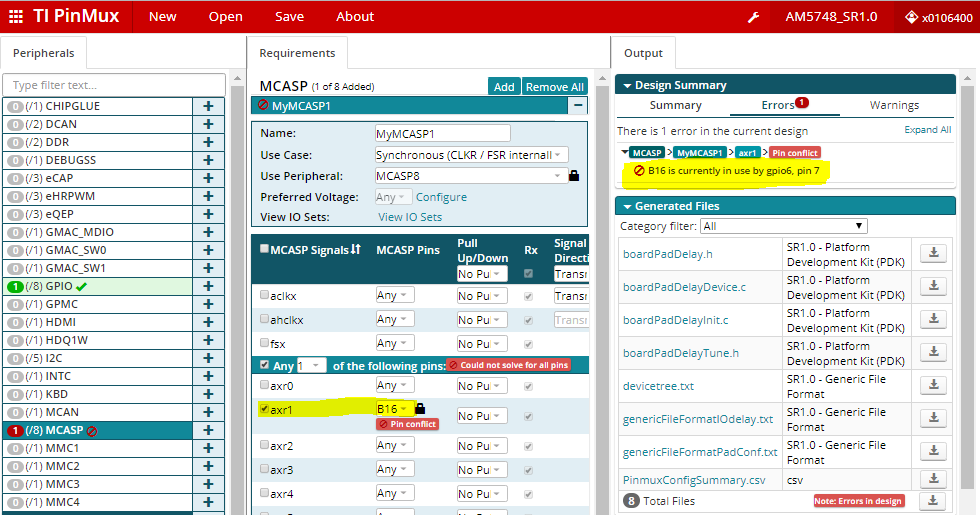Add an MMC1 peripheral using plus icon
The width and height of the screenshot is (980, 515).
208,448
